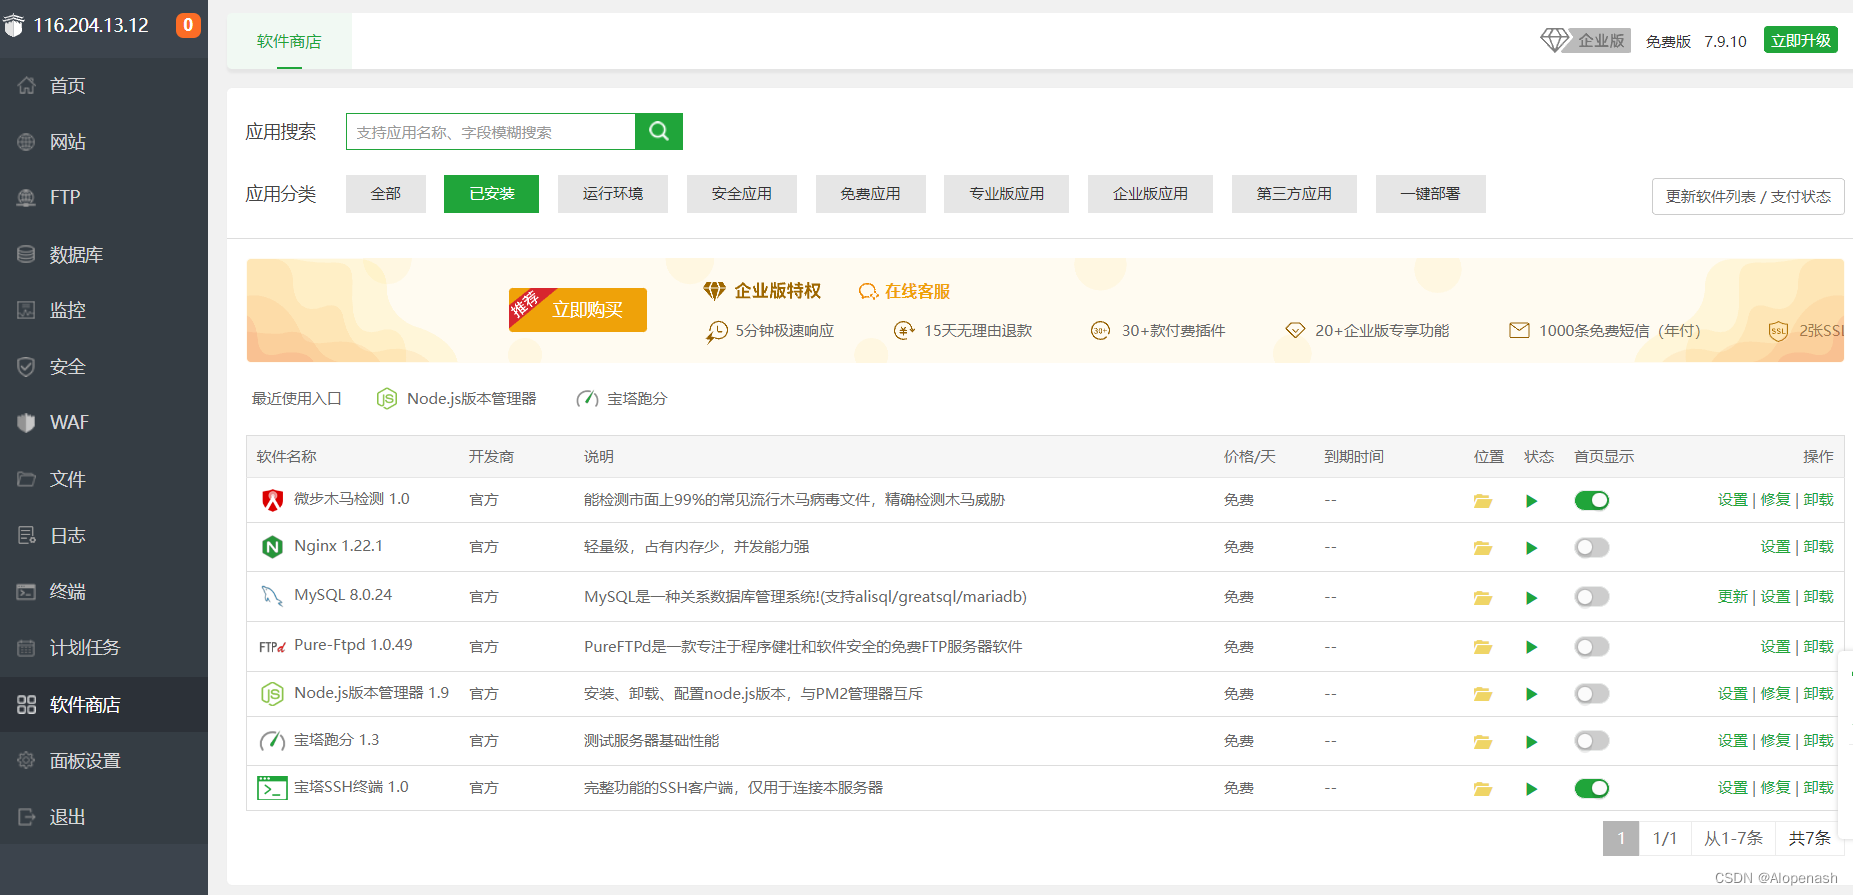Select the 免费应用 category filter
The width and height of the screenshot is (1853, 895).
click(x=871, y=194)
